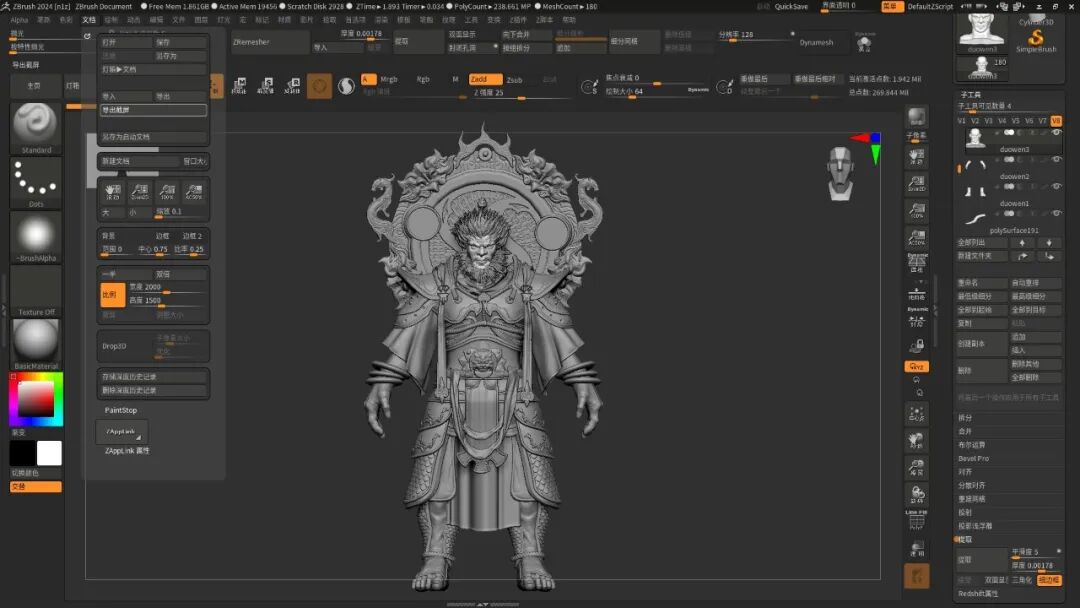Image resolution: width=1080 pixels, height=608 pixels.
Task: Enable Zadd sculpt mode
Action: click(x=485, y=79)
